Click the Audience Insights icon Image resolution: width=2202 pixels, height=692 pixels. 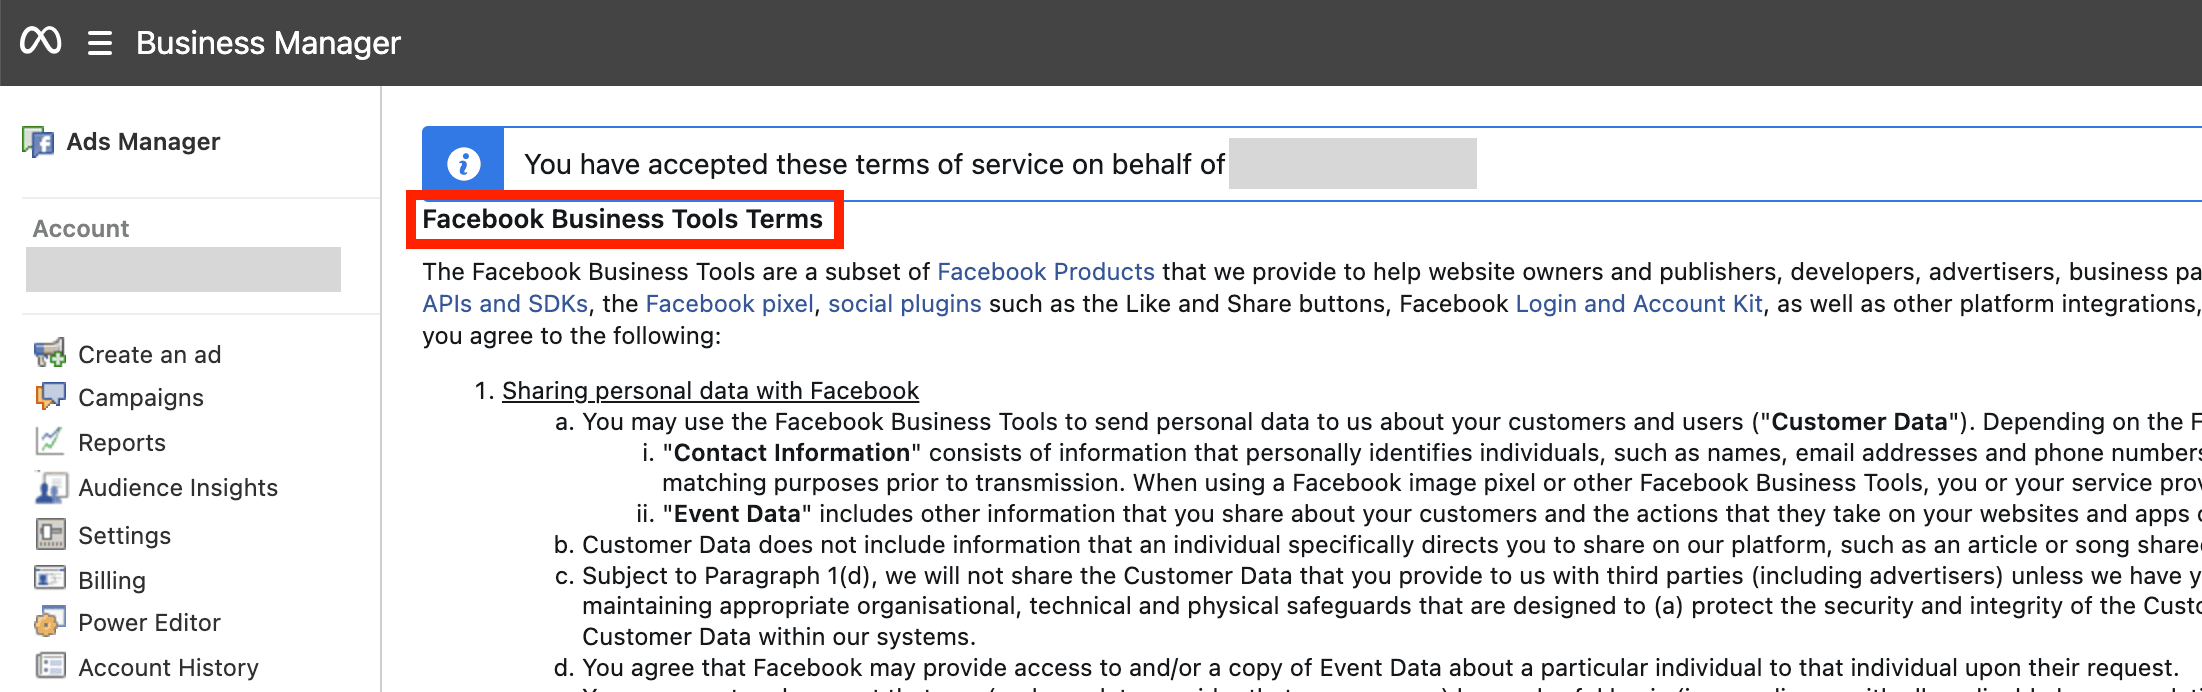point(50,487)
